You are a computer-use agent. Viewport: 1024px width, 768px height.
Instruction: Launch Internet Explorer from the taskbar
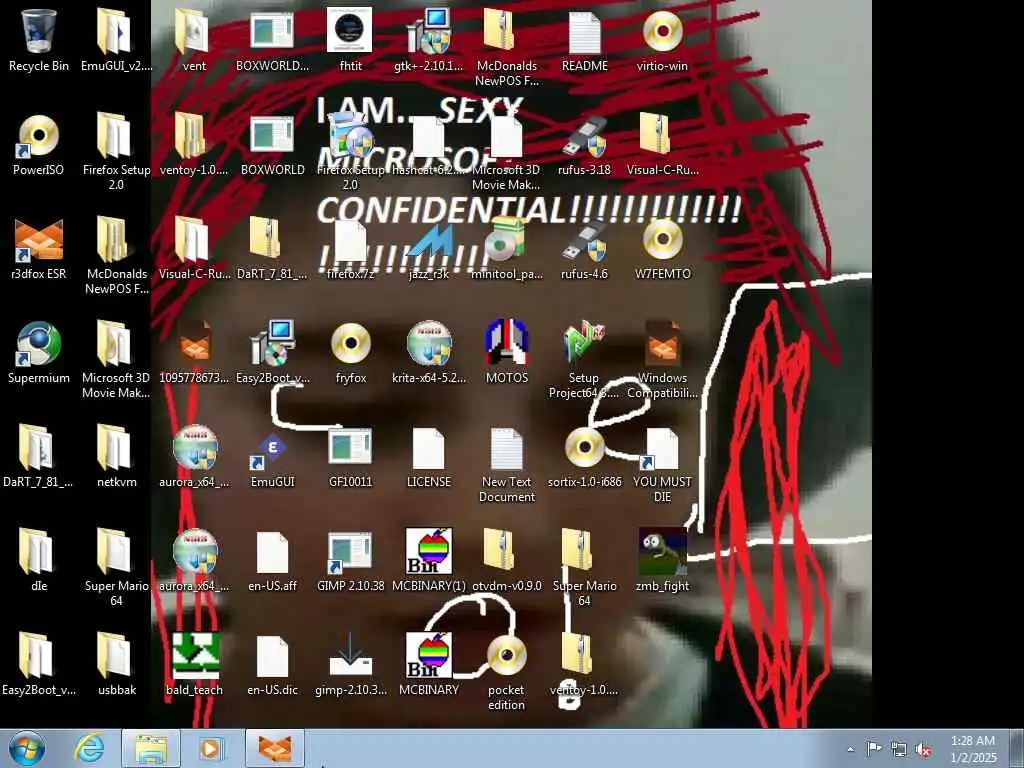tap(88, 748)
